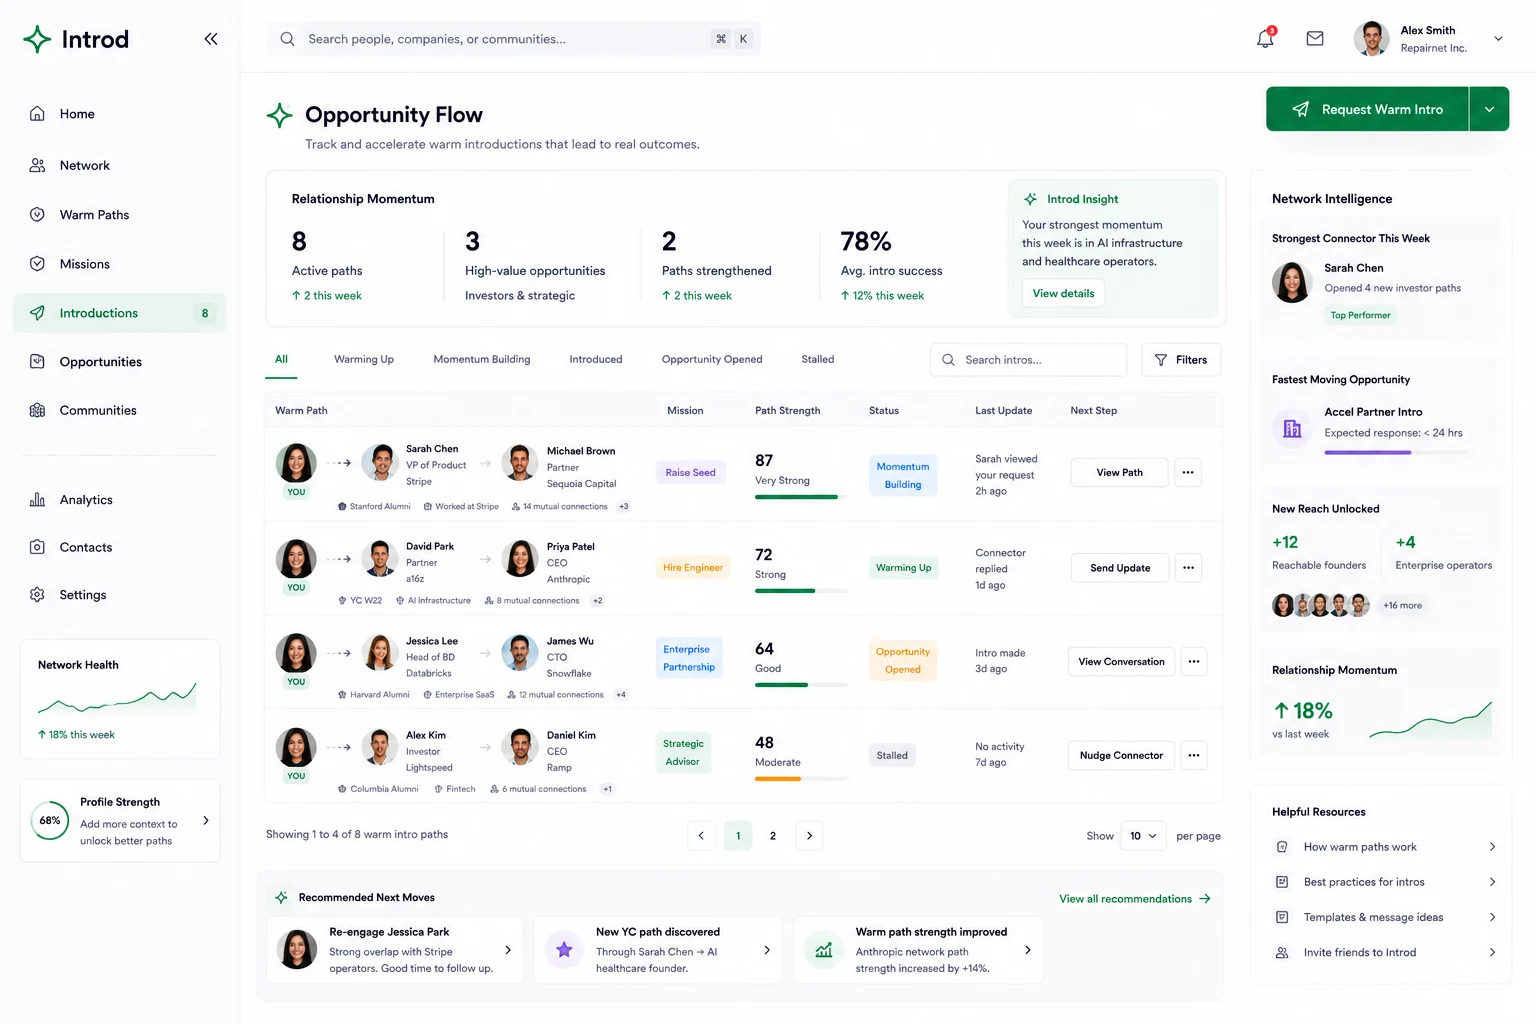The height and width of the screenshot is (1024, 1536).
Task: Click the Settings gear icon
Action: pos(37,594)
